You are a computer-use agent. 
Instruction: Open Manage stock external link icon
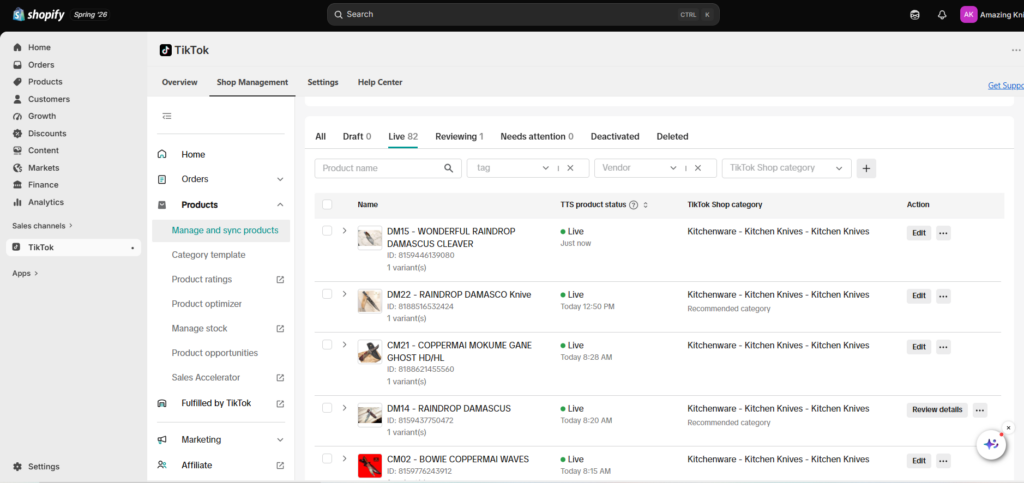280,328
